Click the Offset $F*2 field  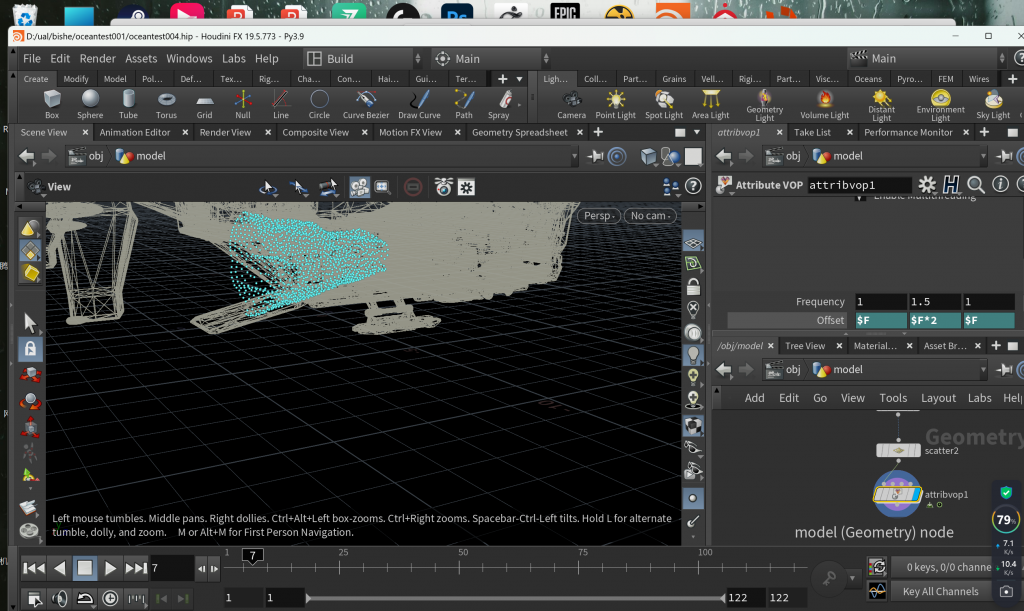pos(935,321)
